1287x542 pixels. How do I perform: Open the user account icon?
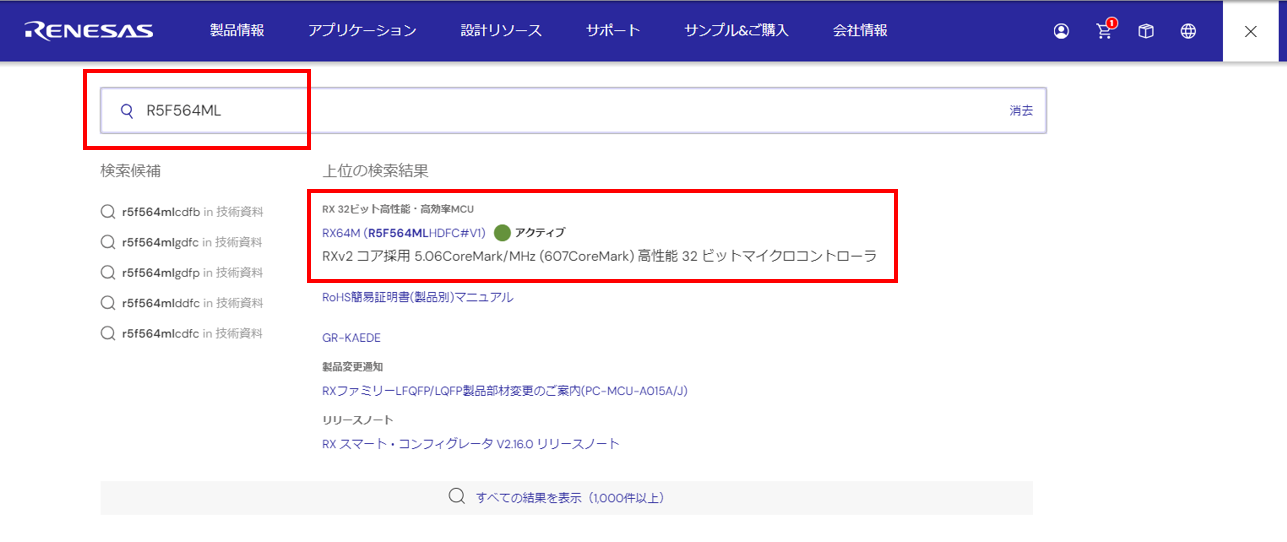point(1061,31)
